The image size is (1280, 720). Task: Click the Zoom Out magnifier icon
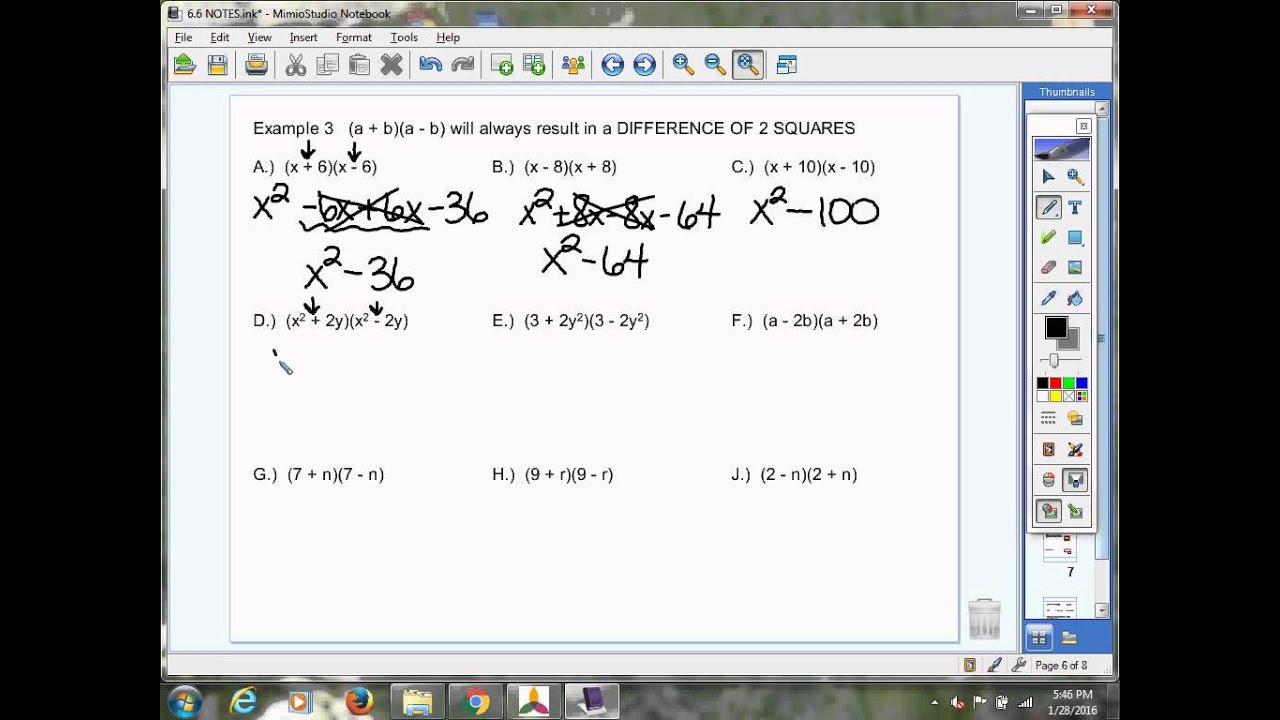[x=715, y=65]
